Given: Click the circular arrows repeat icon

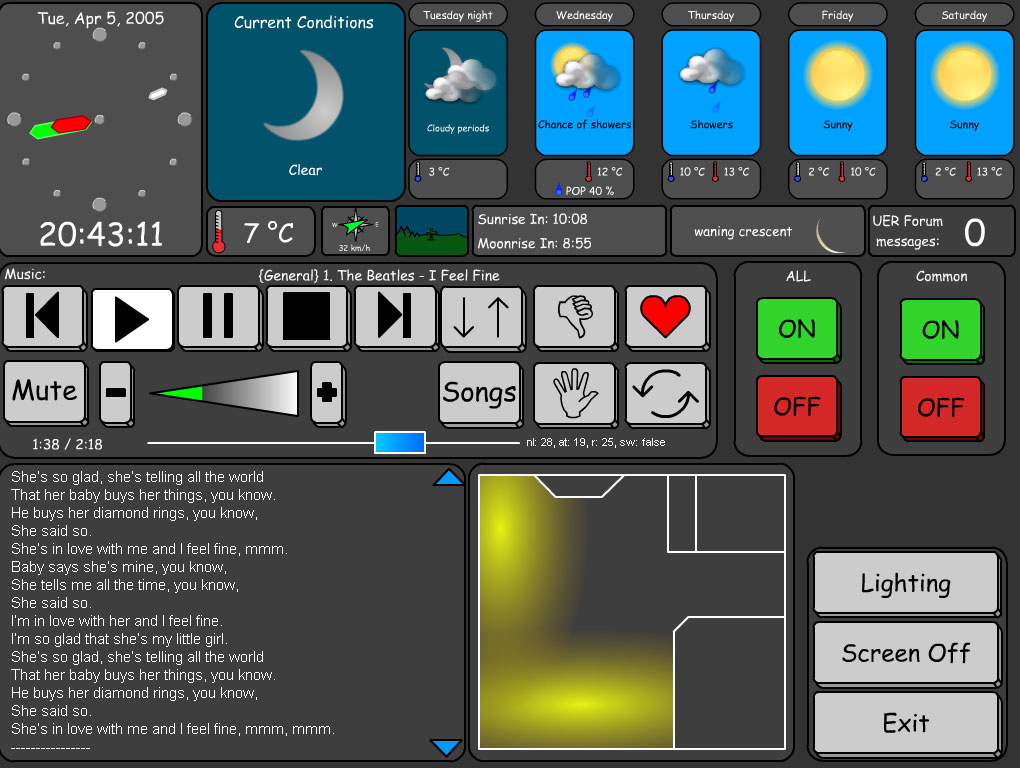Looking at the screenshot, I should [665, 393].
